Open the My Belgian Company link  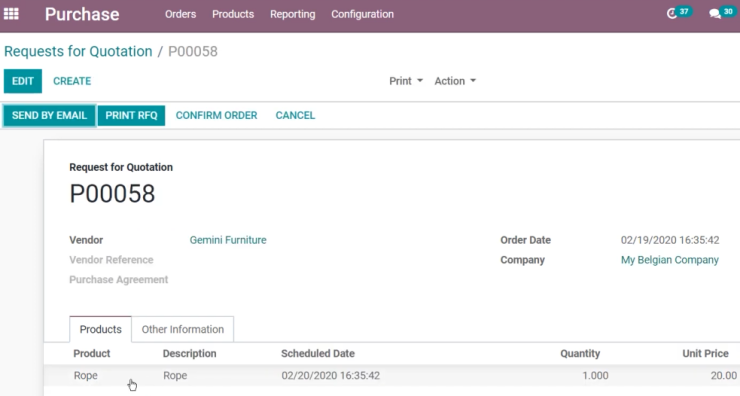[x=670, y=260]
